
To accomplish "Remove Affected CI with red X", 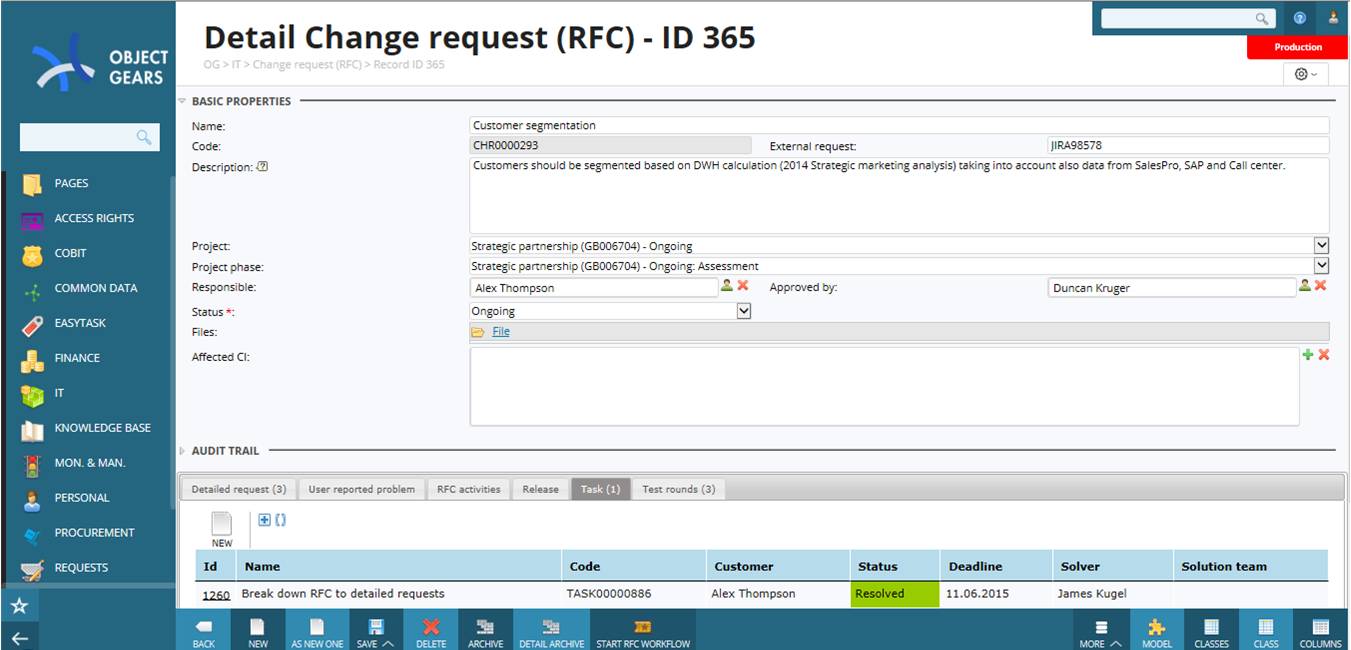I will point(1324,354).
